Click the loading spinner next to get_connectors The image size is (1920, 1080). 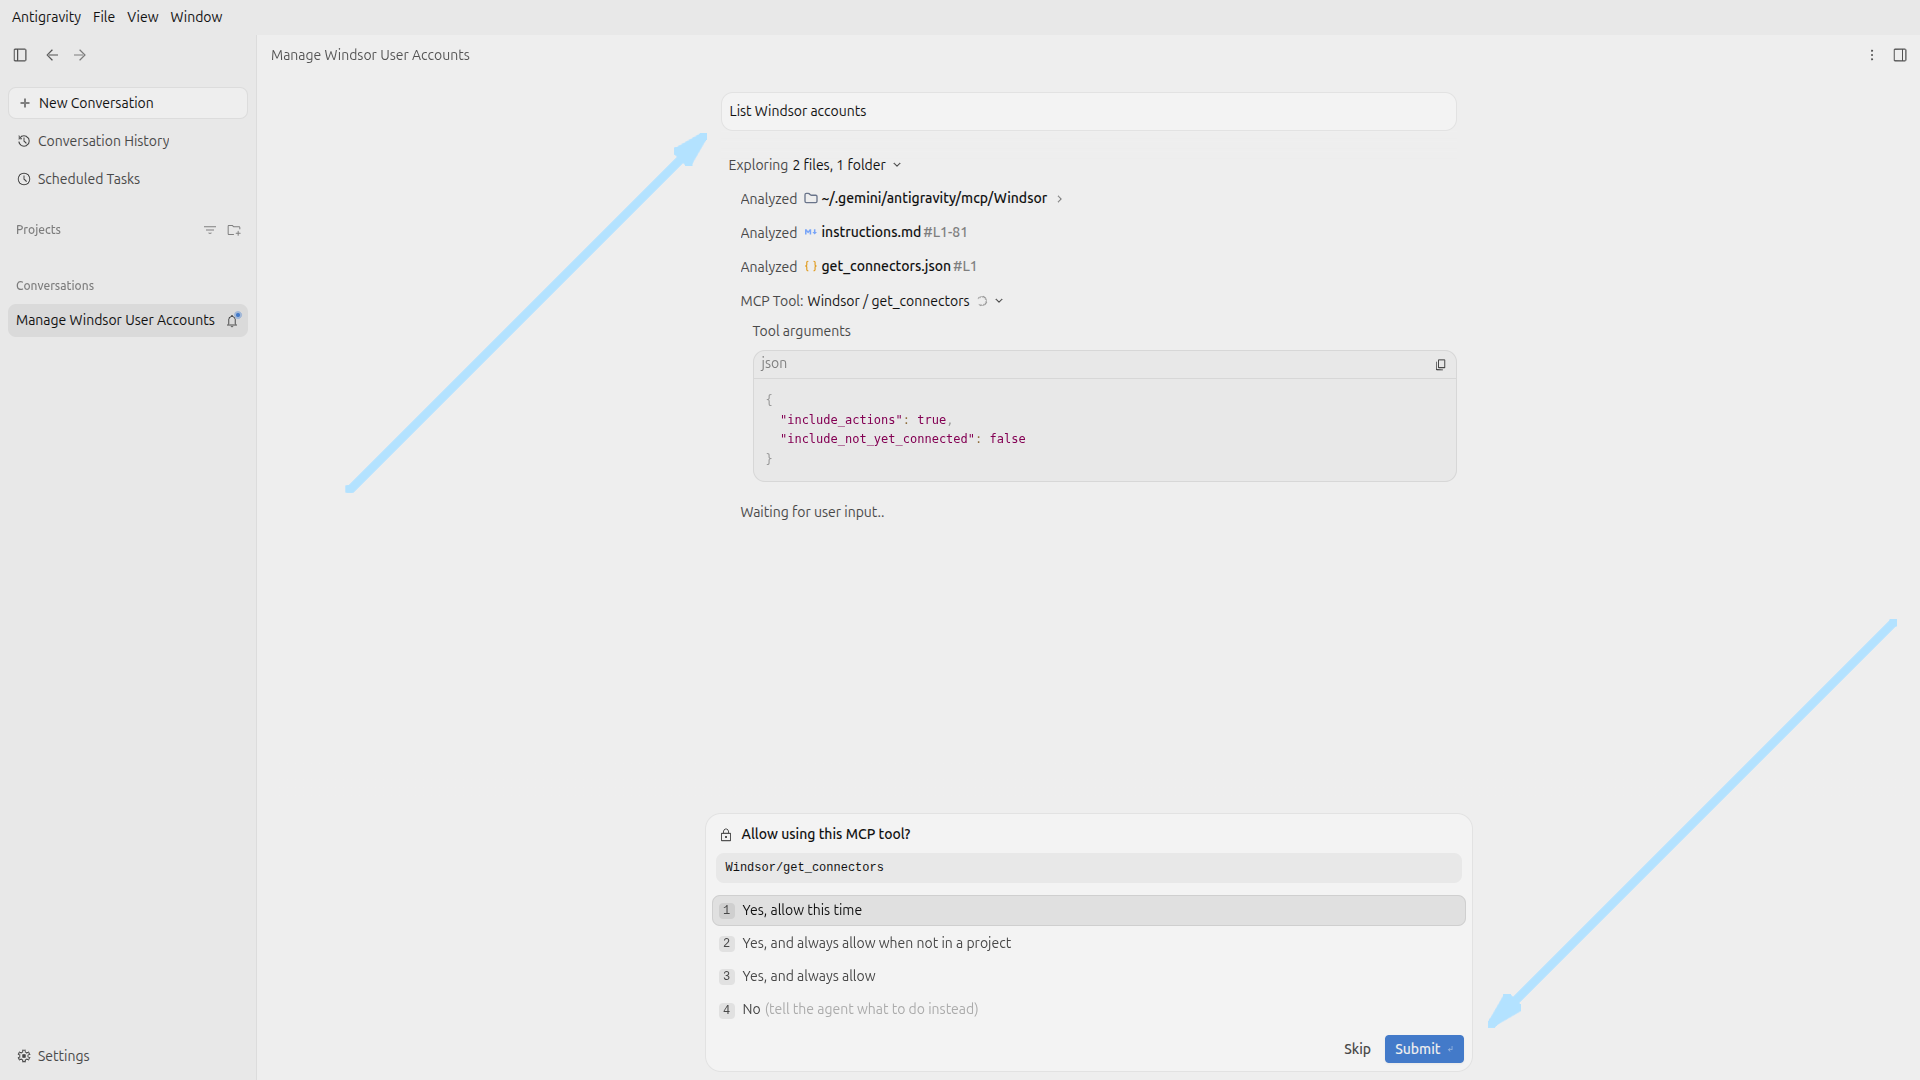click(982, 301)
